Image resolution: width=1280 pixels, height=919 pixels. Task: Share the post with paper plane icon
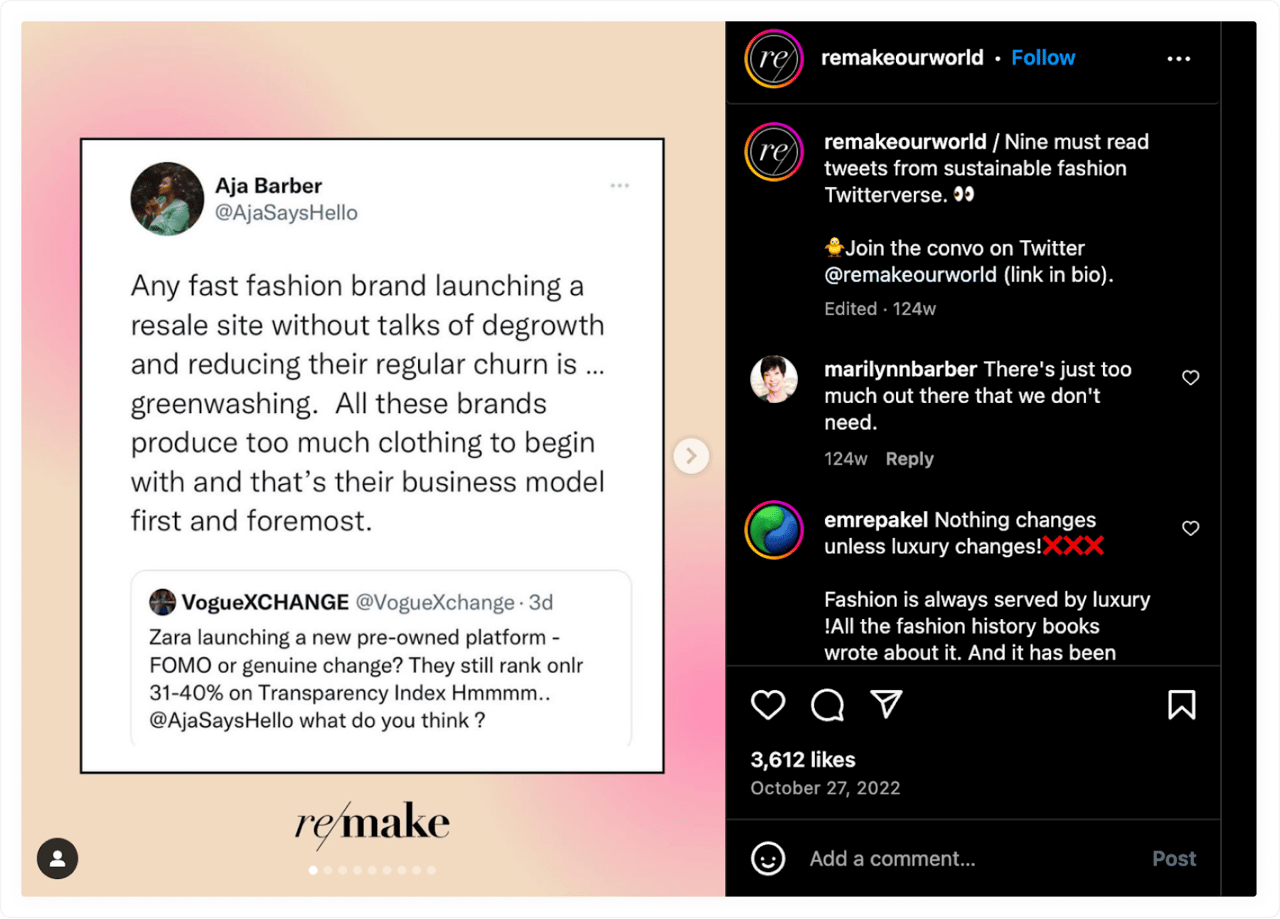(886, 705)
